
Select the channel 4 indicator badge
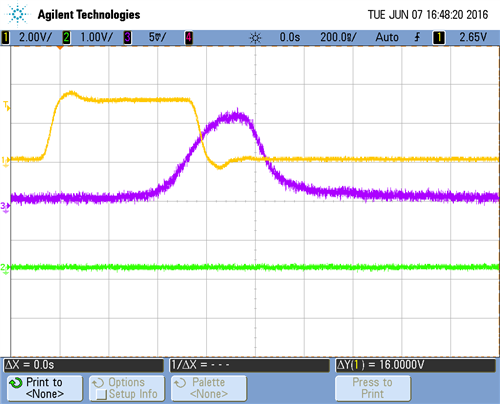189,37
